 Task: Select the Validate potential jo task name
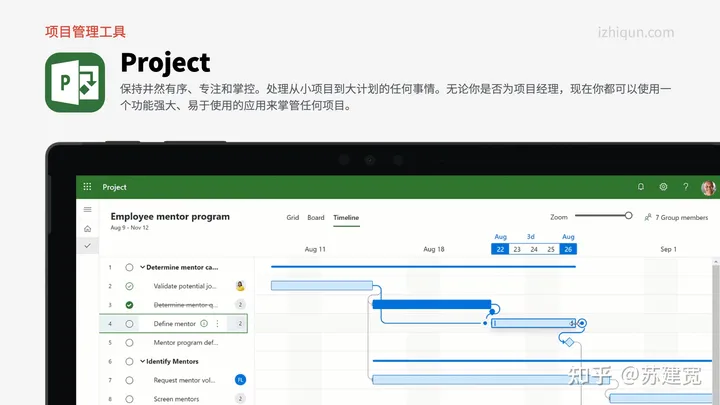(x=185, y=286)
